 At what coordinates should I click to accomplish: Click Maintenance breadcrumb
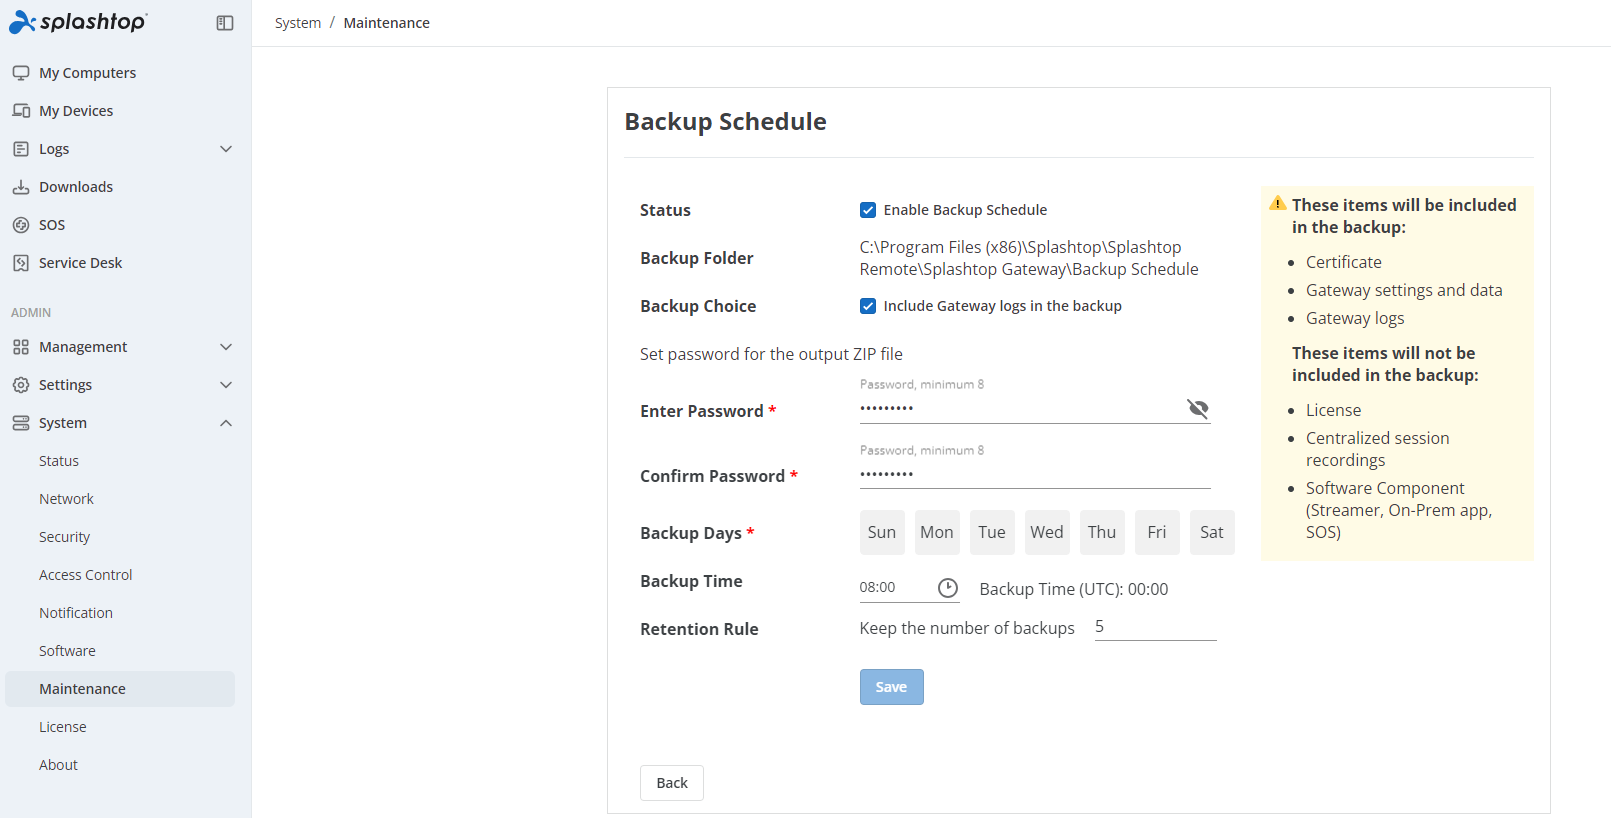(x=387, y=23)
